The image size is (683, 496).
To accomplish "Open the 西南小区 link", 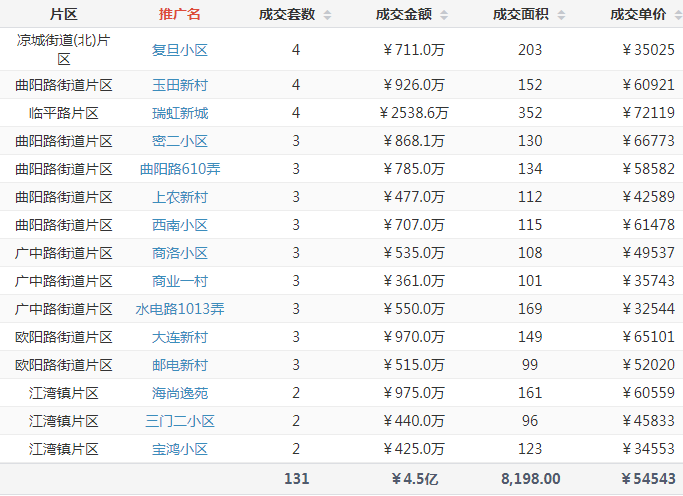I will coord(180,225).
